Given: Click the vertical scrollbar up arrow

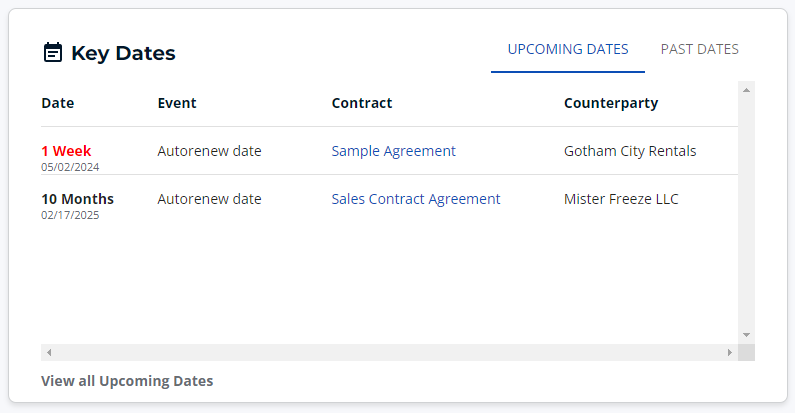Looking at the screenshot, I should pos(746,90).
